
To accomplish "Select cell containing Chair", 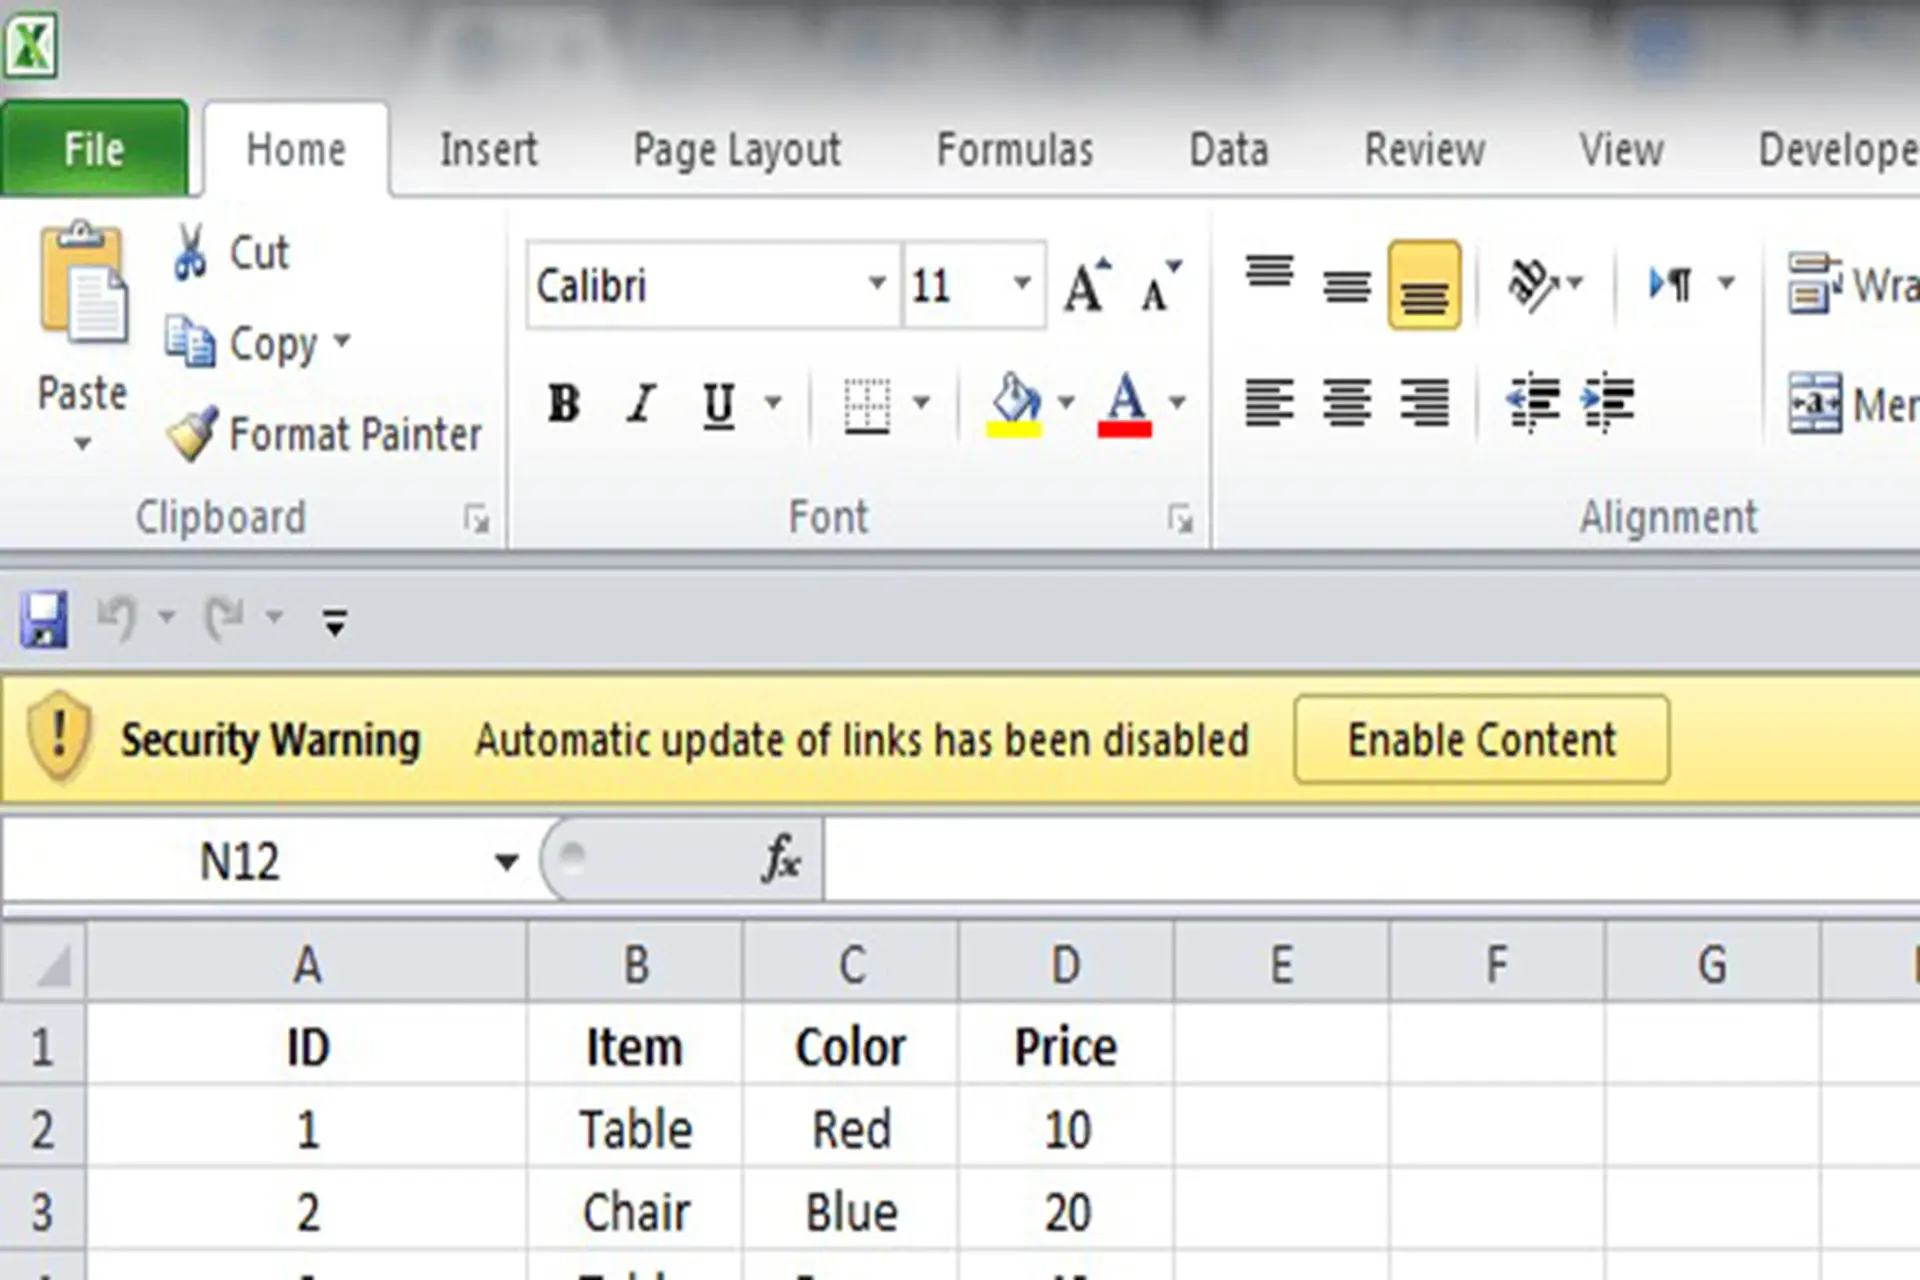I will point(635,1211).
